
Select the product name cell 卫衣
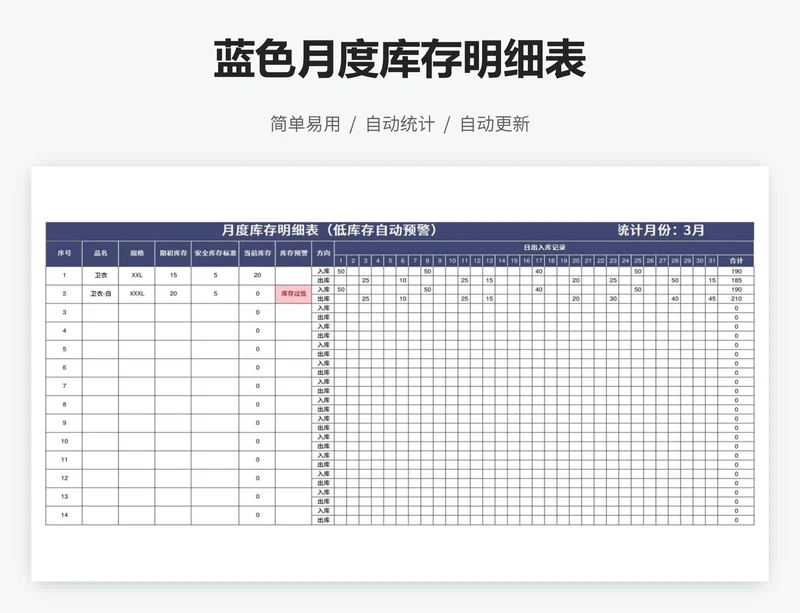101,276
